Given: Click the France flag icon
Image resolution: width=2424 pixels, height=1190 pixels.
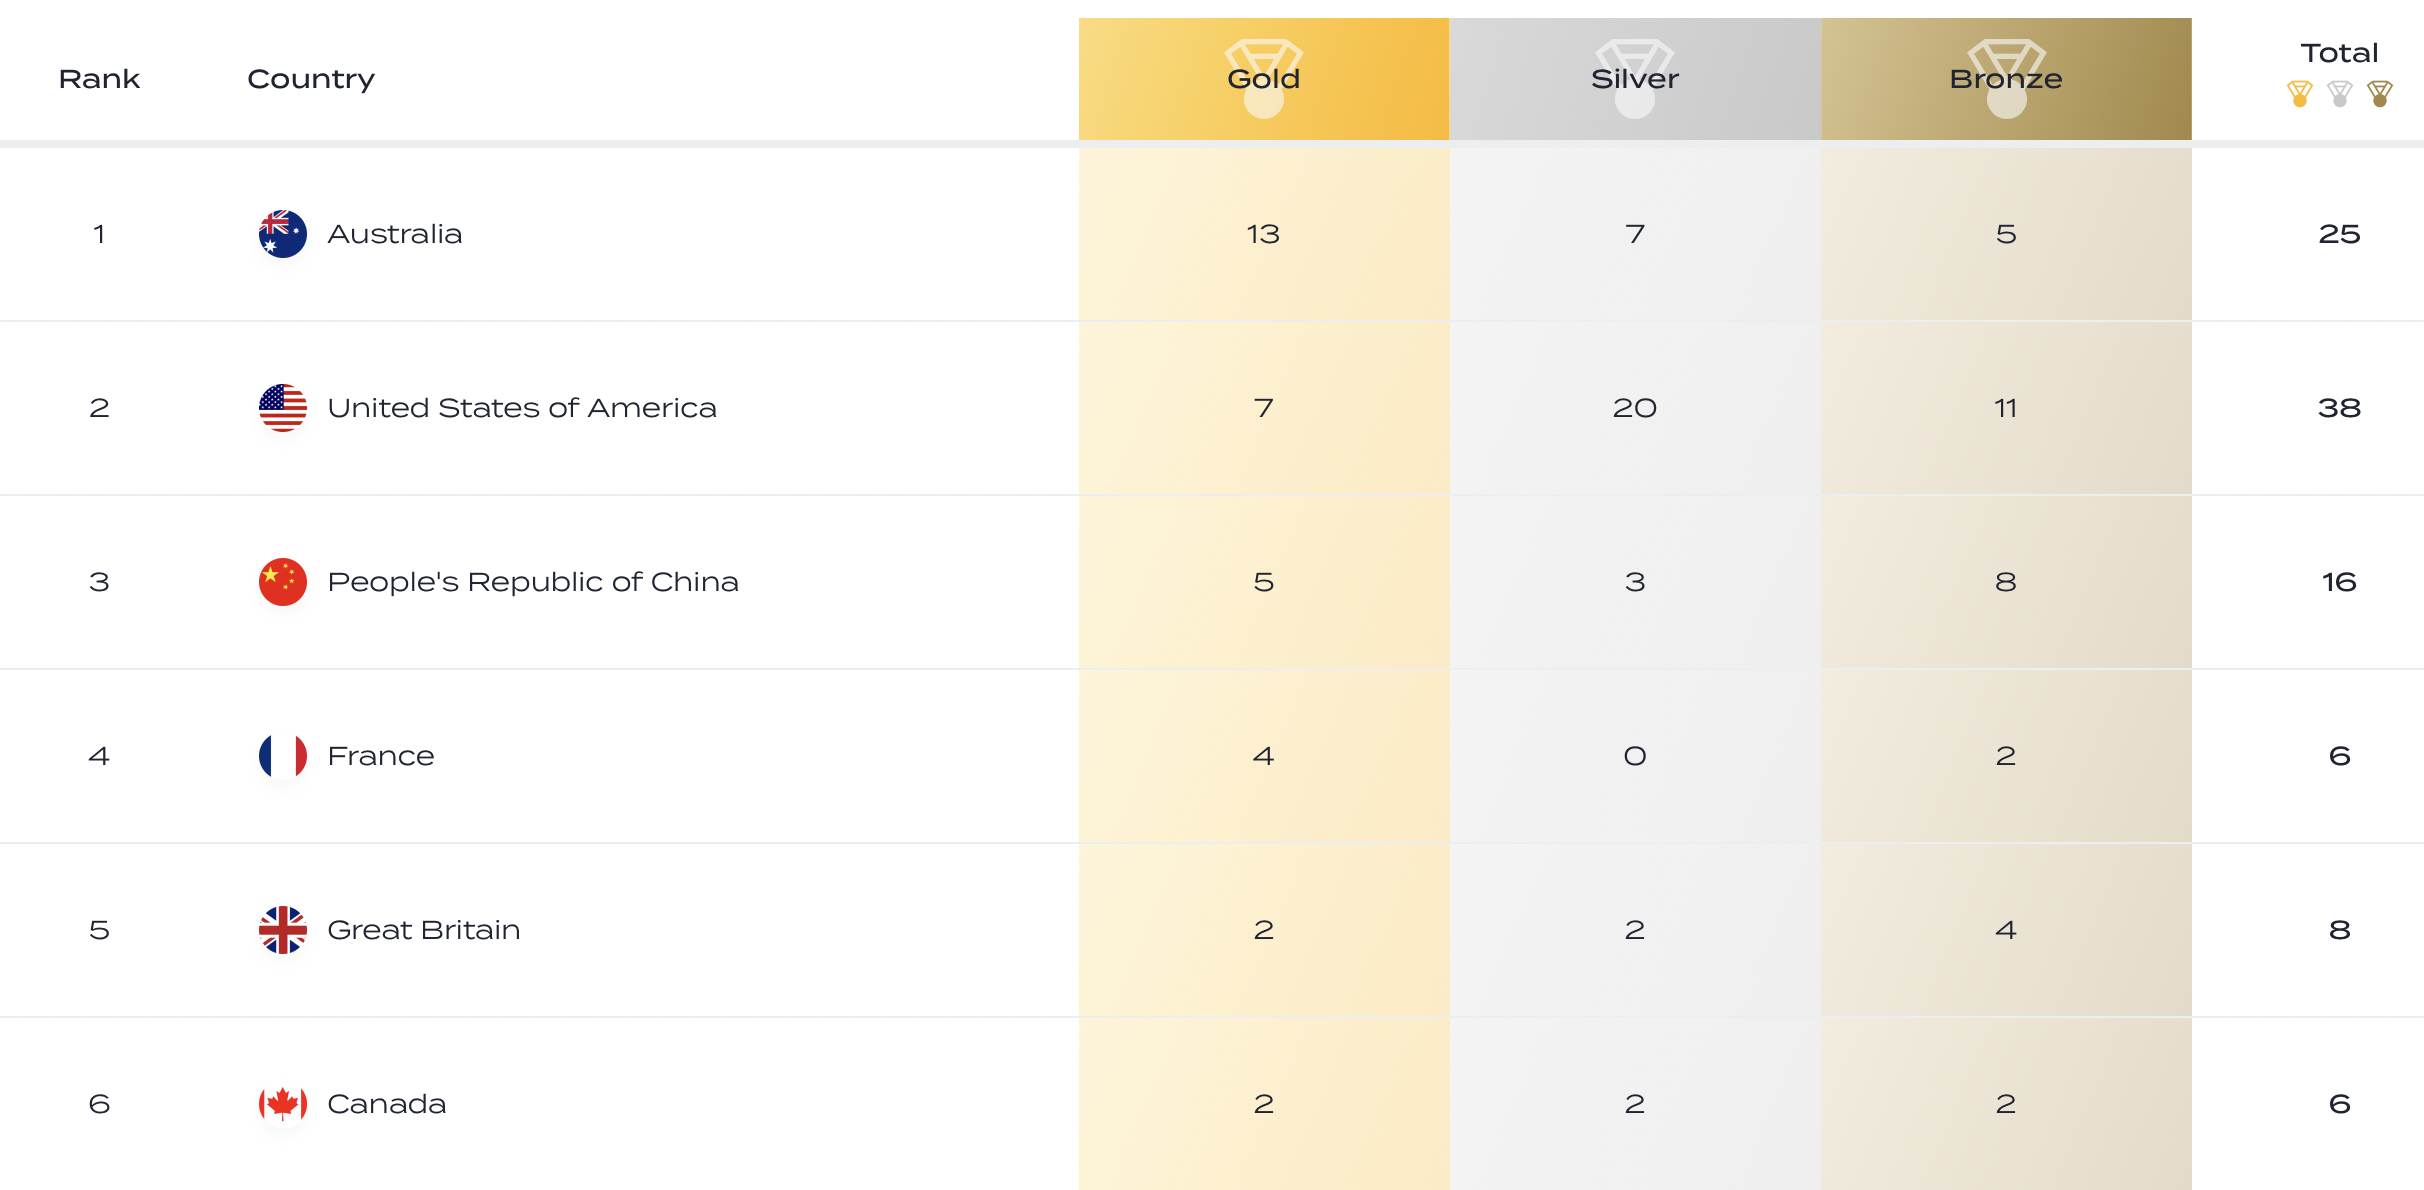Looking at the screenshot, I should pyautogui.click(x=283, y=756).
